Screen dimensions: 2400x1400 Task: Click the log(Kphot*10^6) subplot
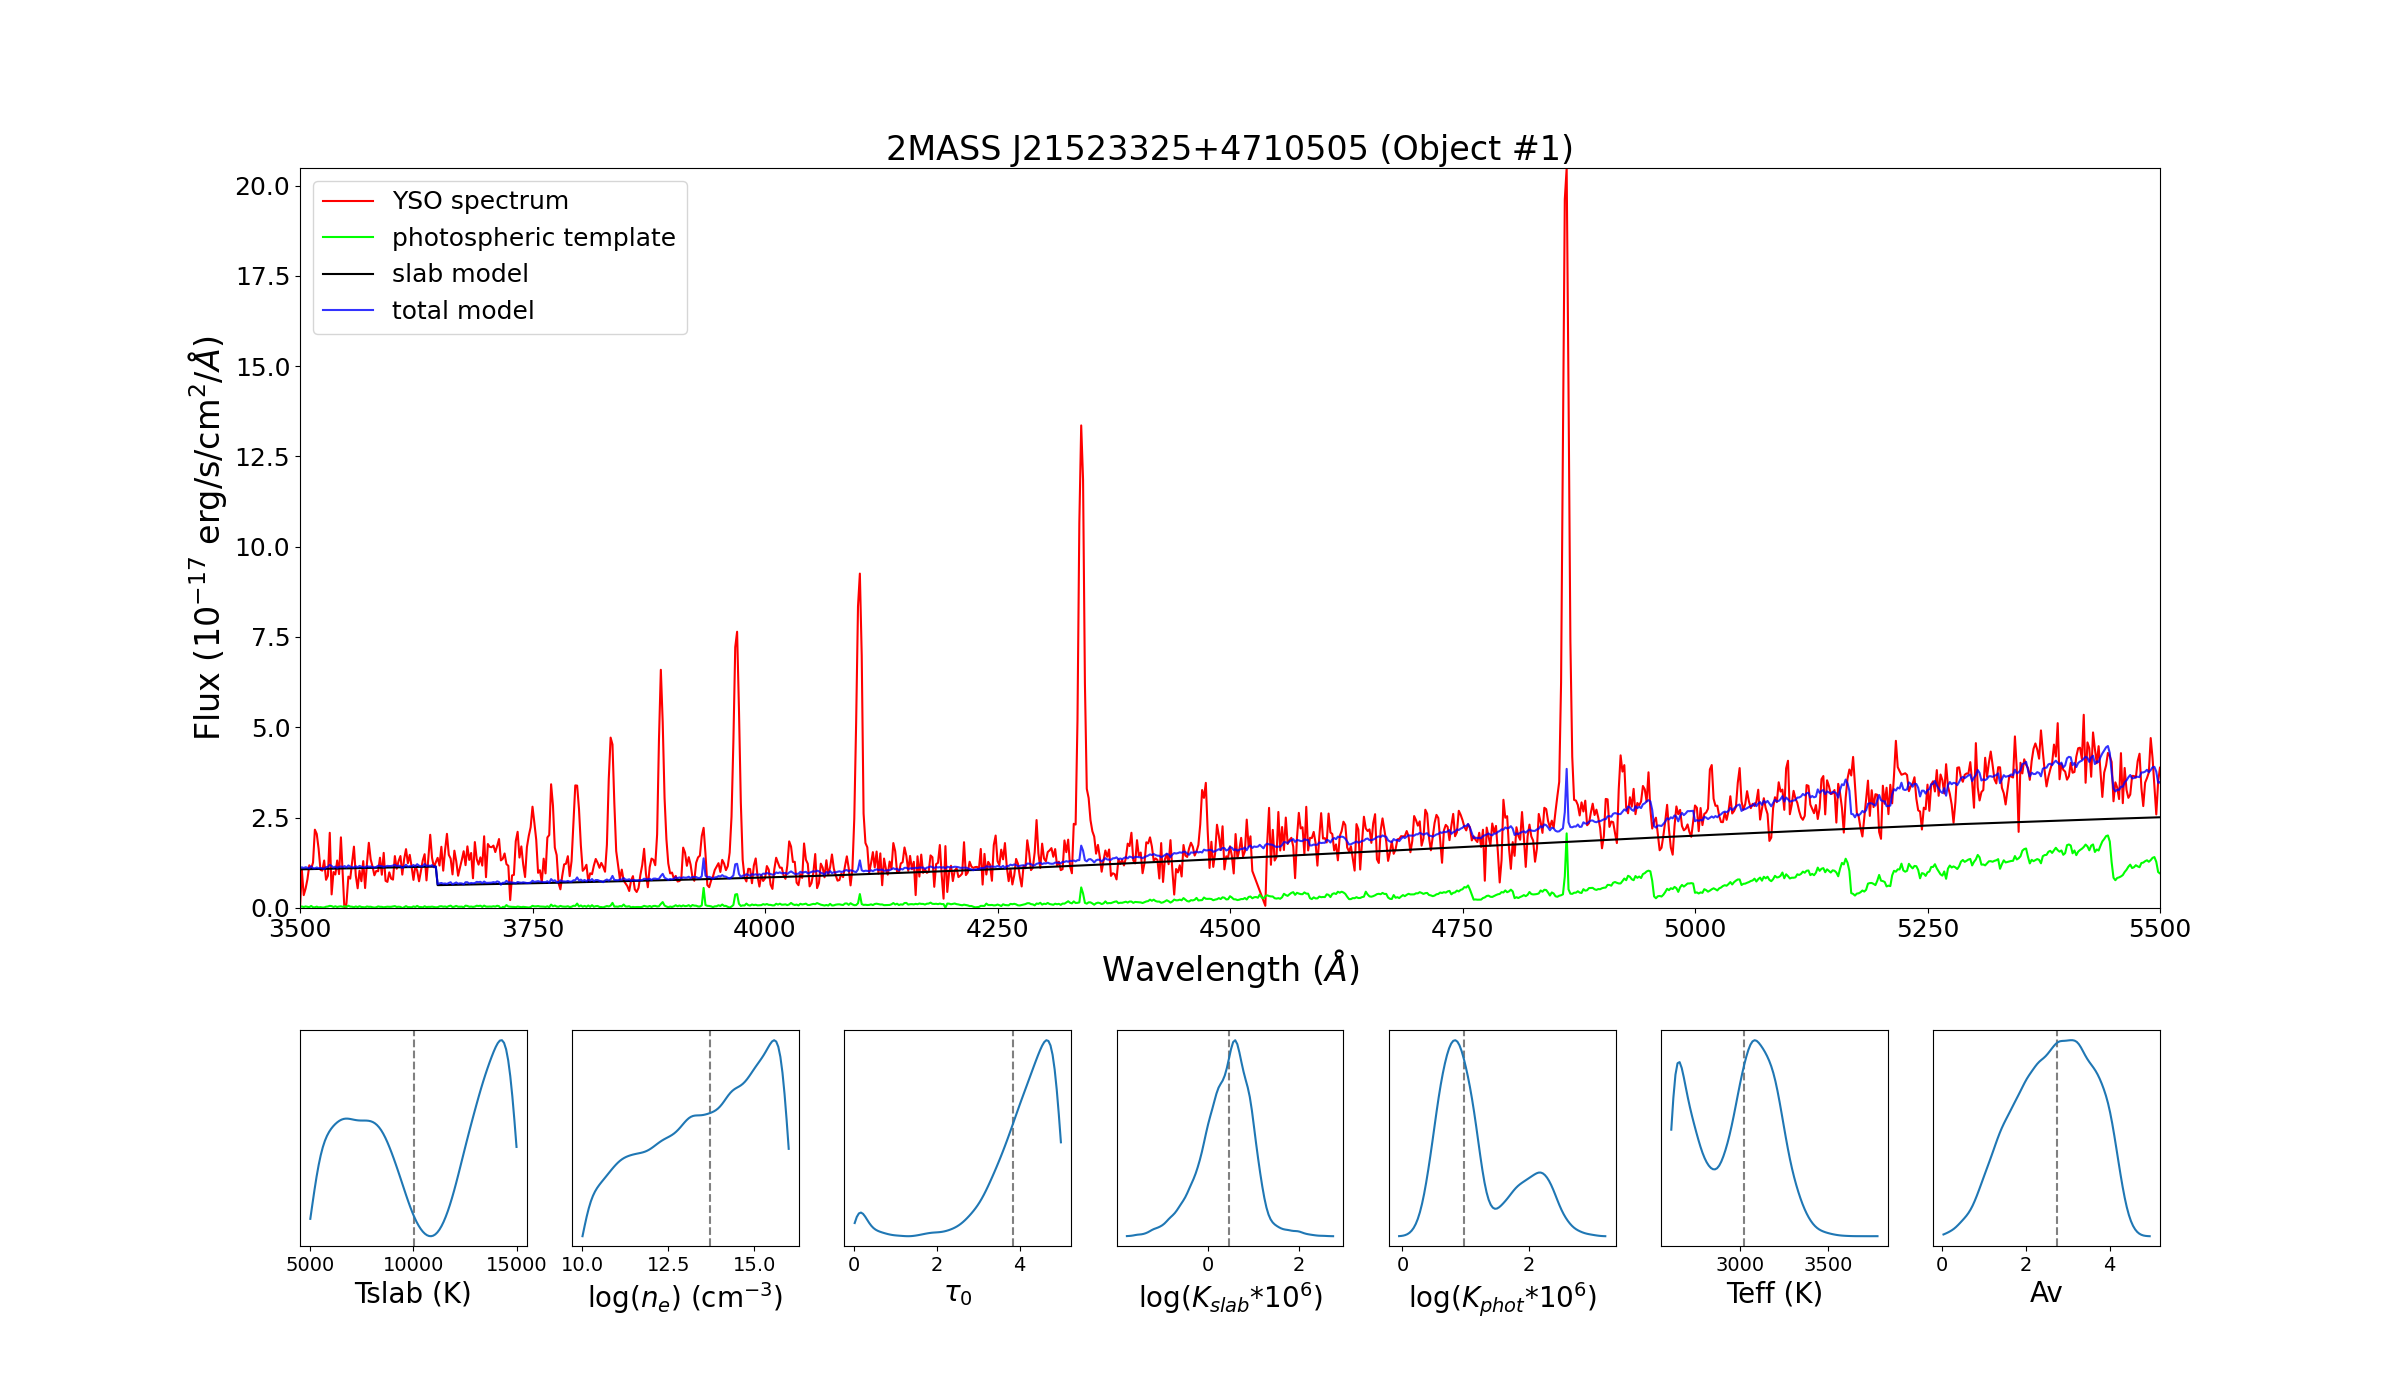[1502, 1138]
